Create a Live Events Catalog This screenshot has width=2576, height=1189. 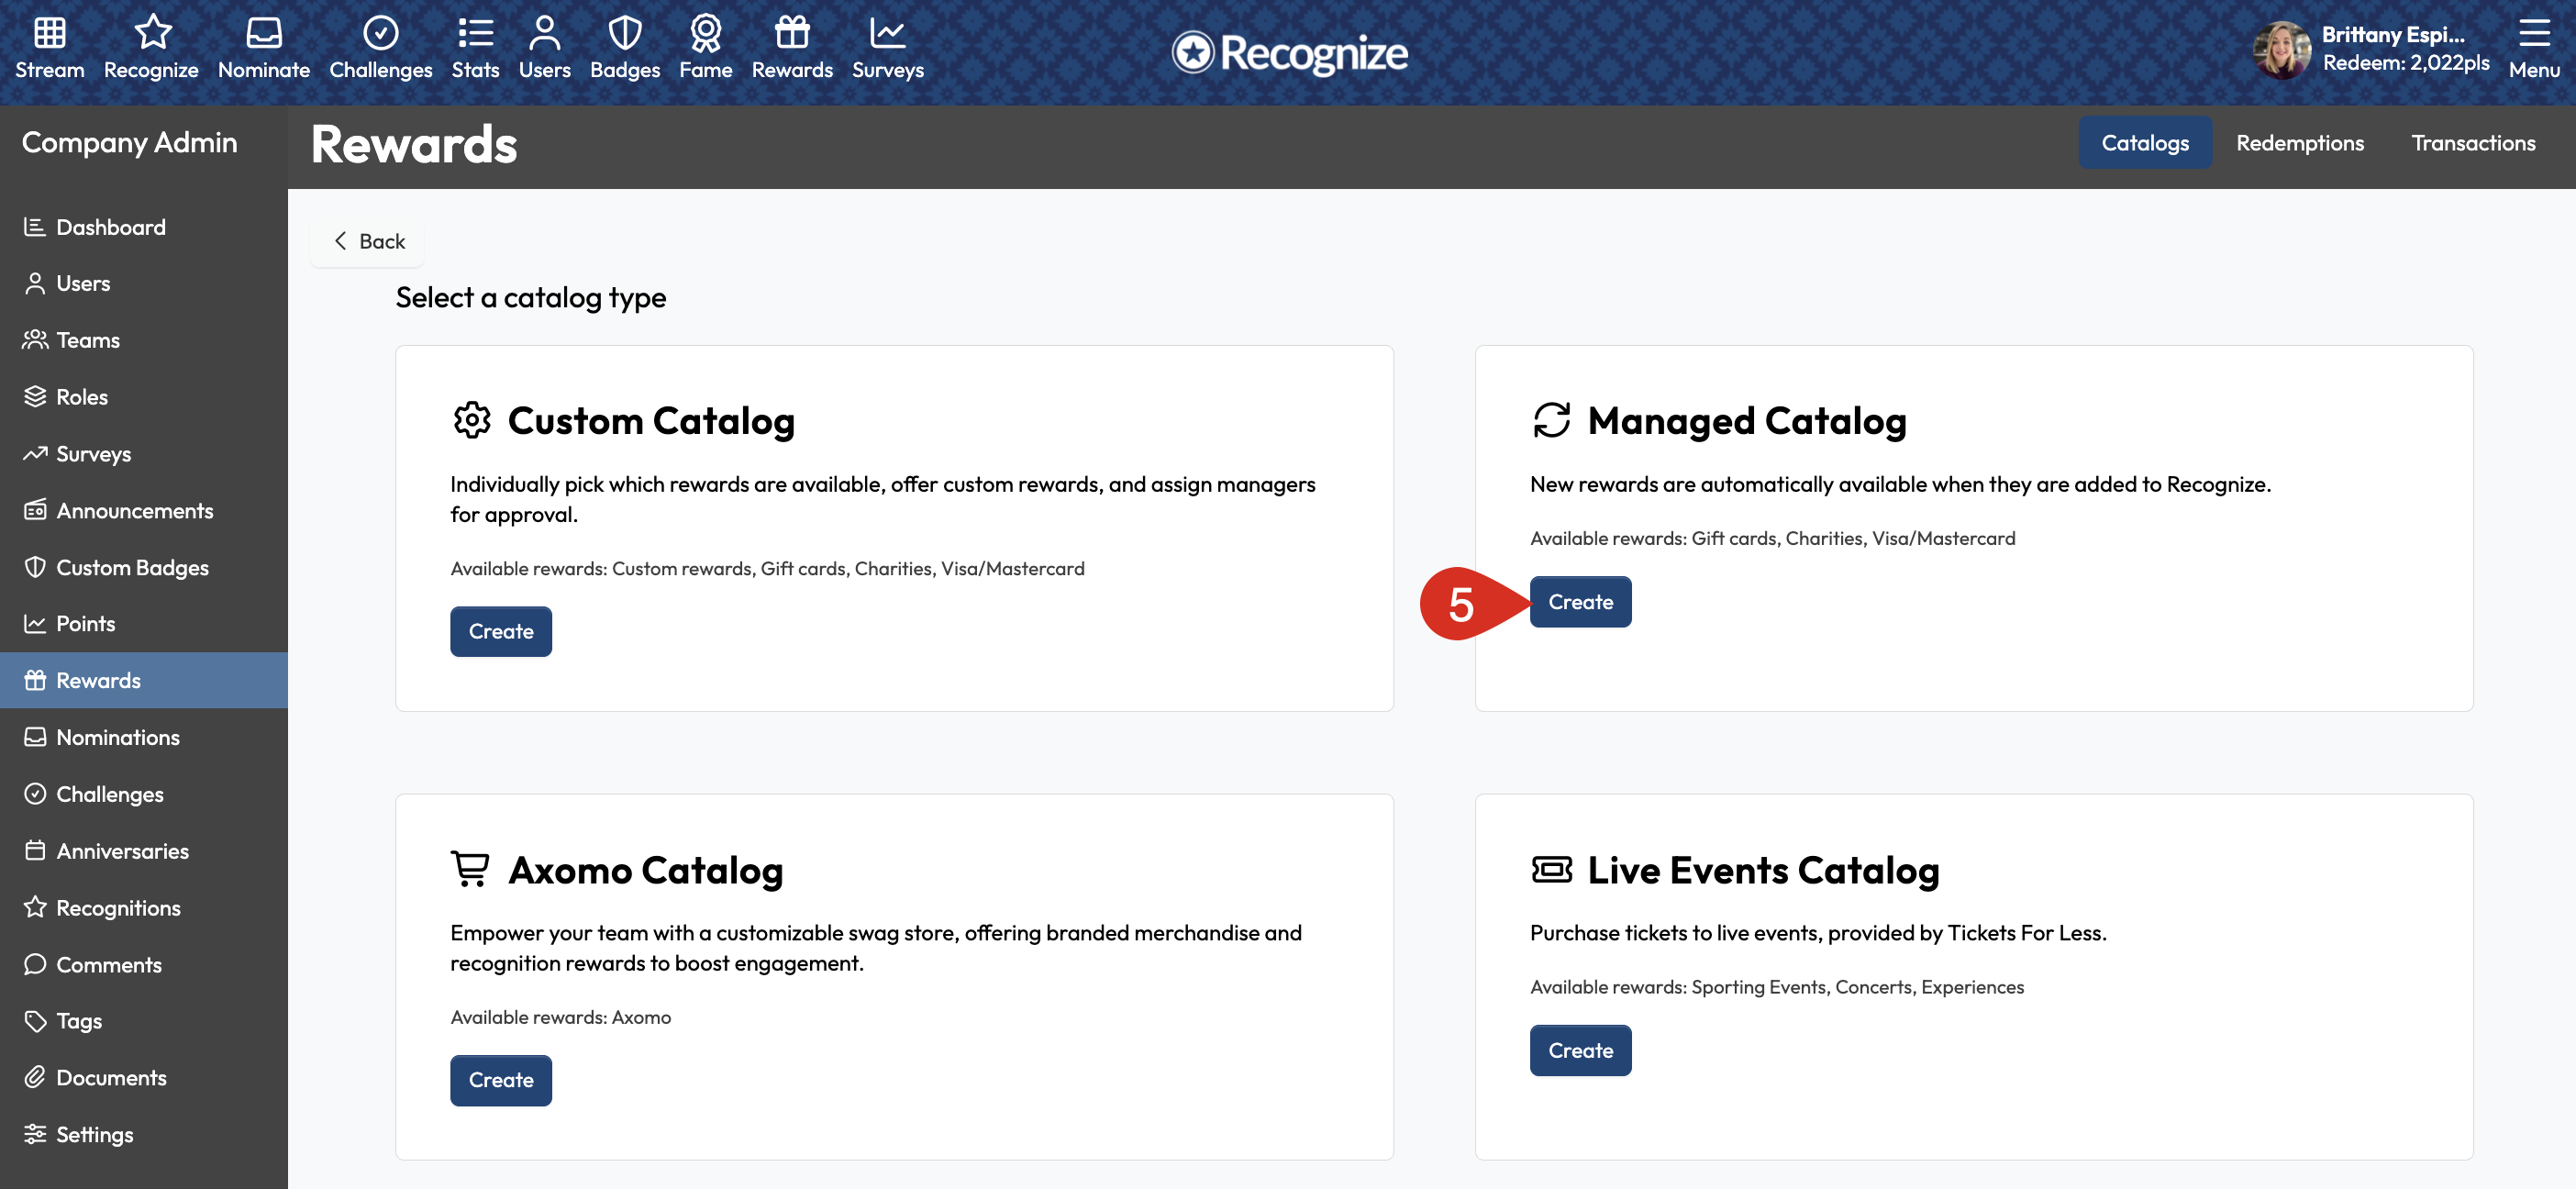pos(1580,1050)
